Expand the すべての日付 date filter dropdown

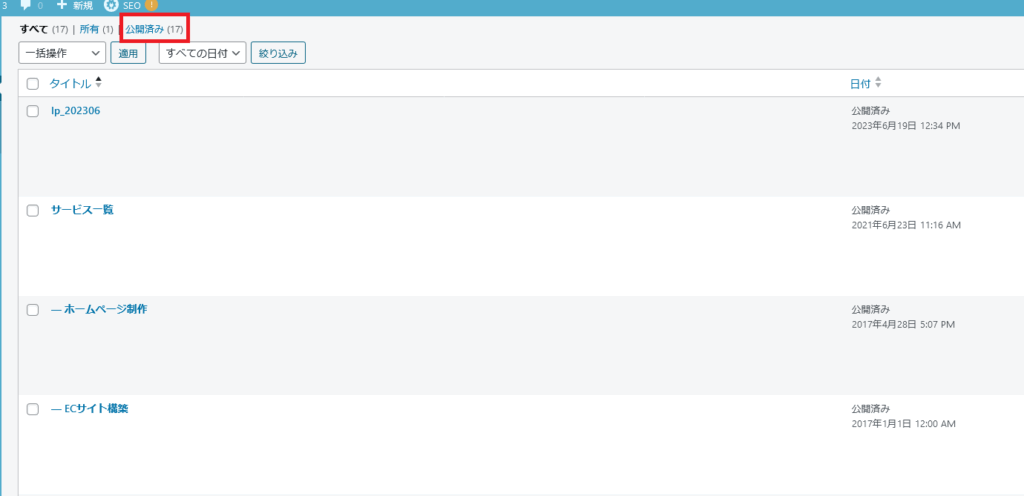tap(202, 53)
